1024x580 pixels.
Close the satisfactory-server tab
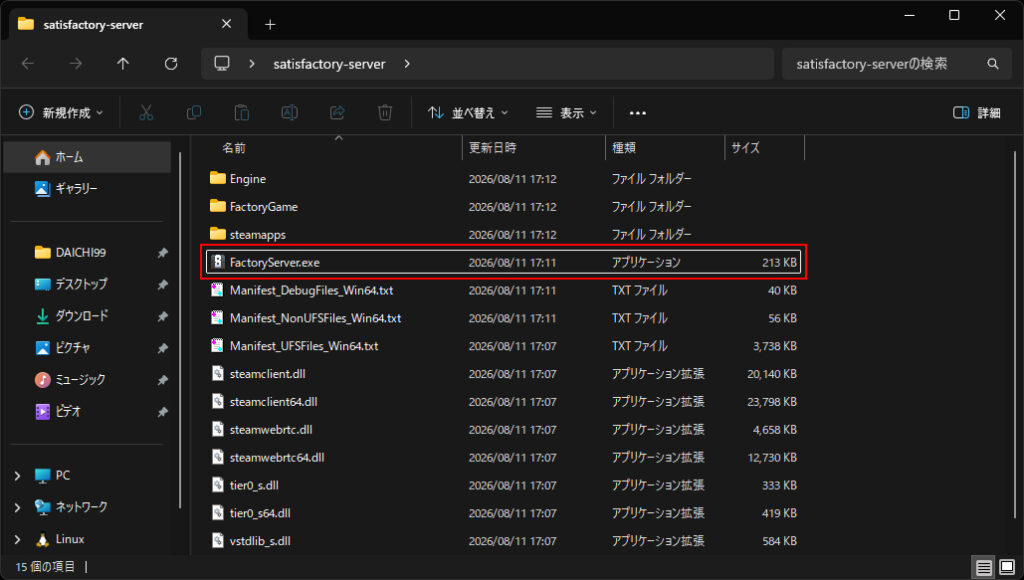pos(226,24)
